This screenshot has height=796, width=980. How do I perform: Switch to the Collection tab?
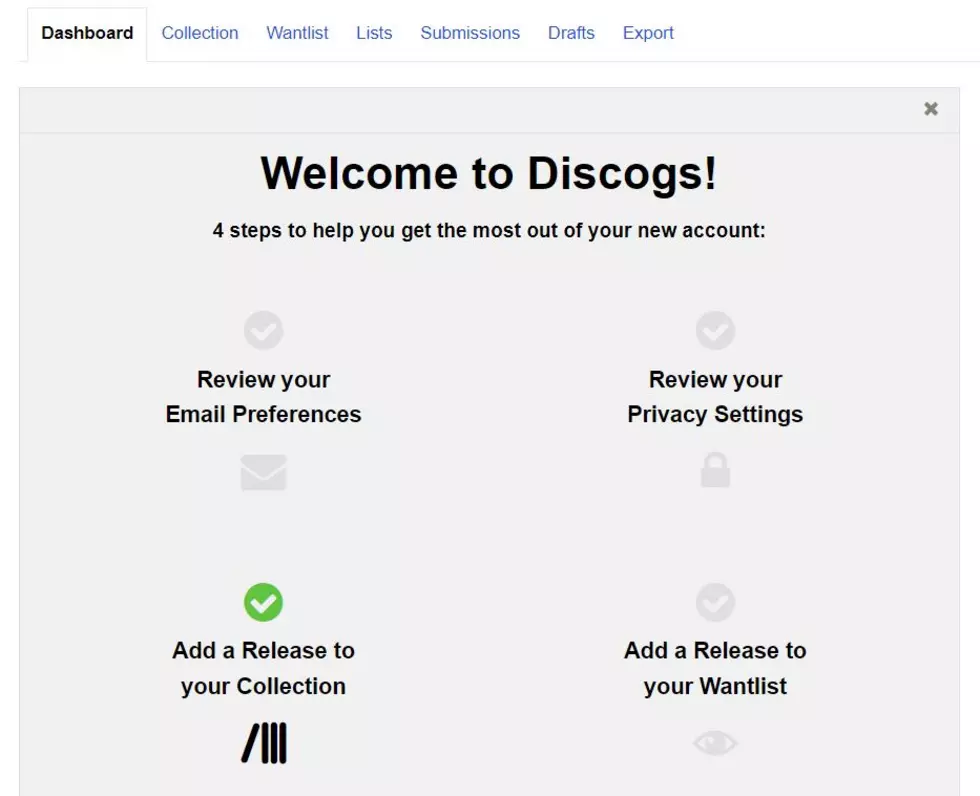200,33
